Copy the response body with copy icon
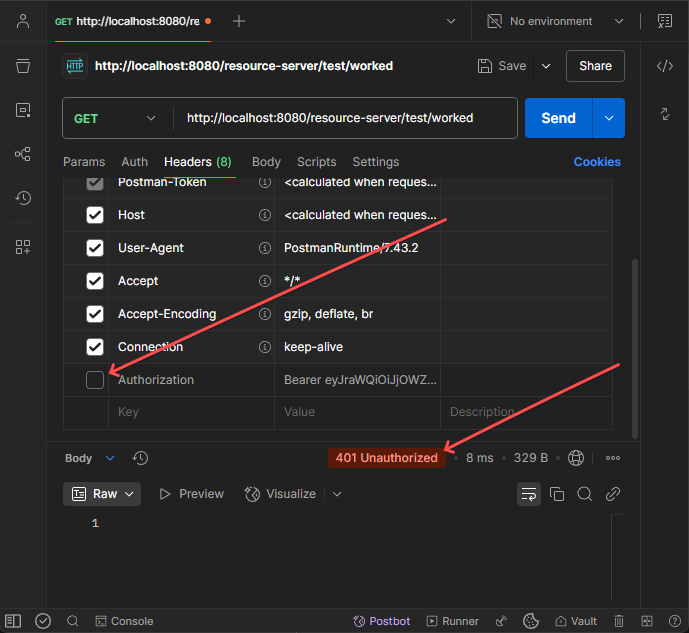The image size is (689, 633). tap(557, 494)
